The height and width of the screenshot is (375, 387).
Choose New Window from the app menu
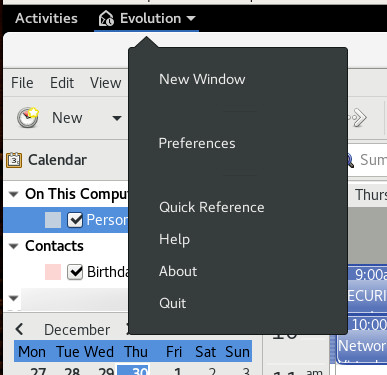[x=202, y=79]
